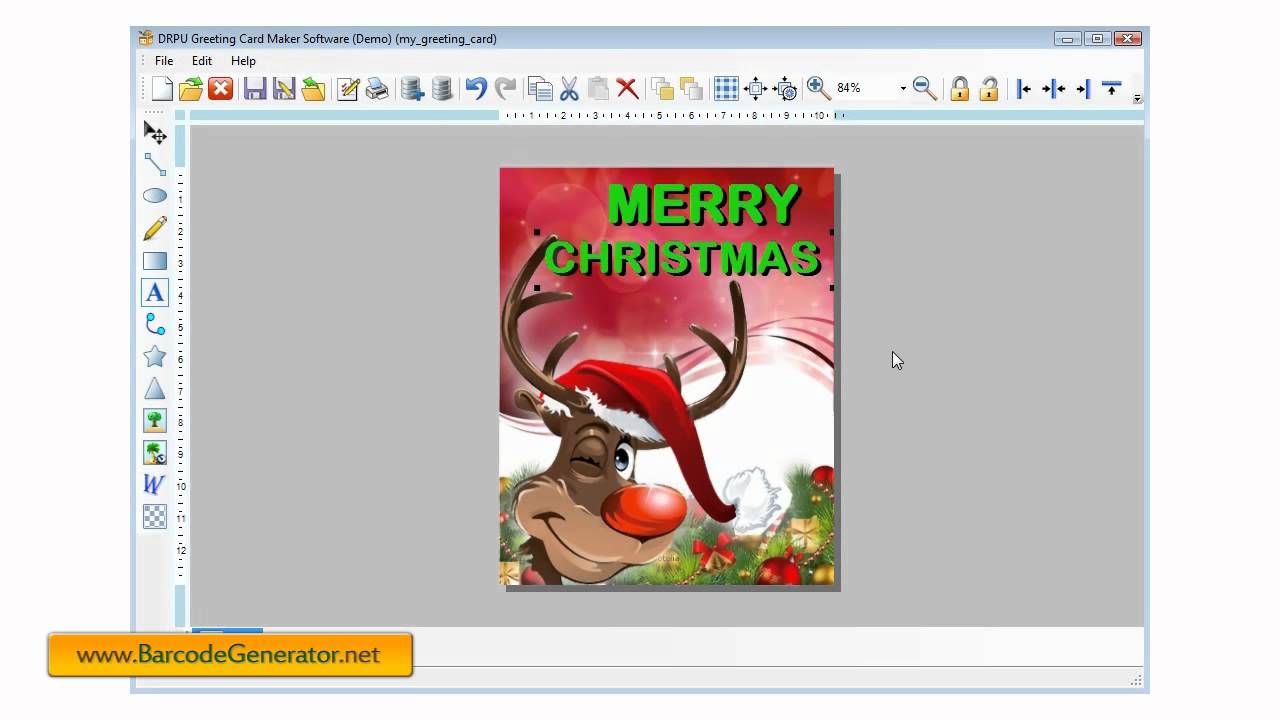Open the File menu

[x=164, y=61]
